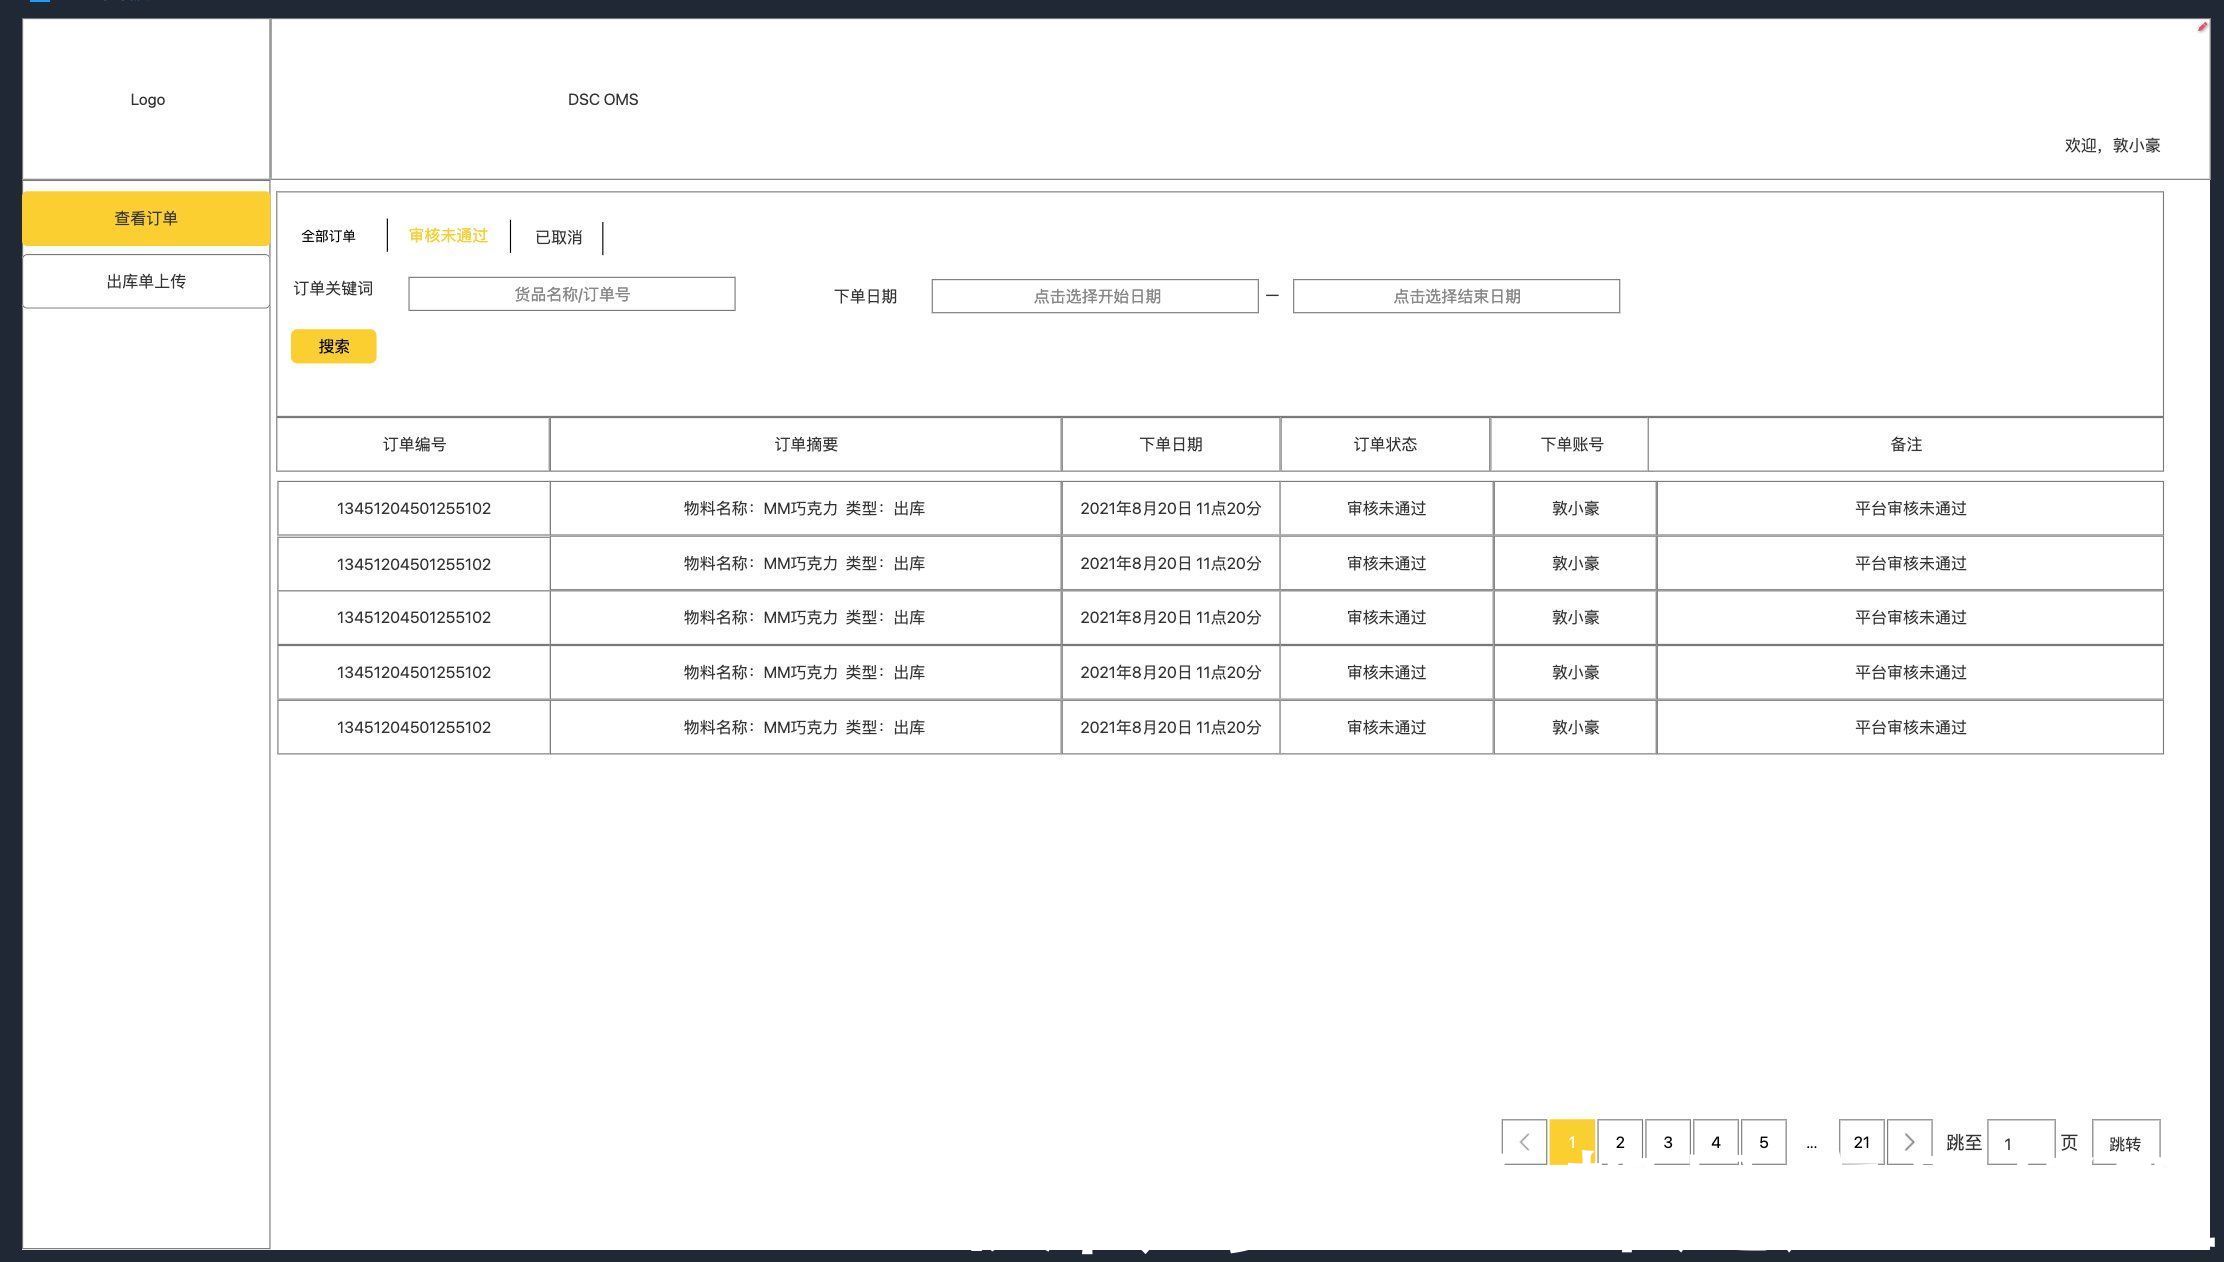Select page 5 in pagination
The width and height of the screenshot is (2224, 1262).
tap(1764, 1142)
